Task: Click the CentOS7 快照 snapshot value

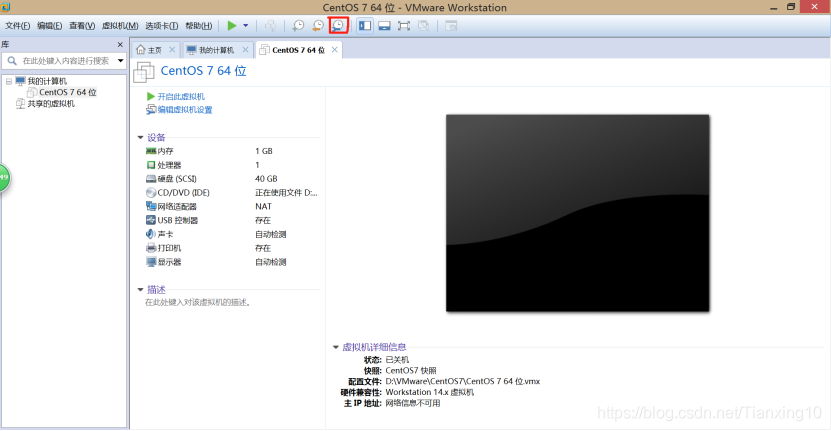Action: [411, 371]
